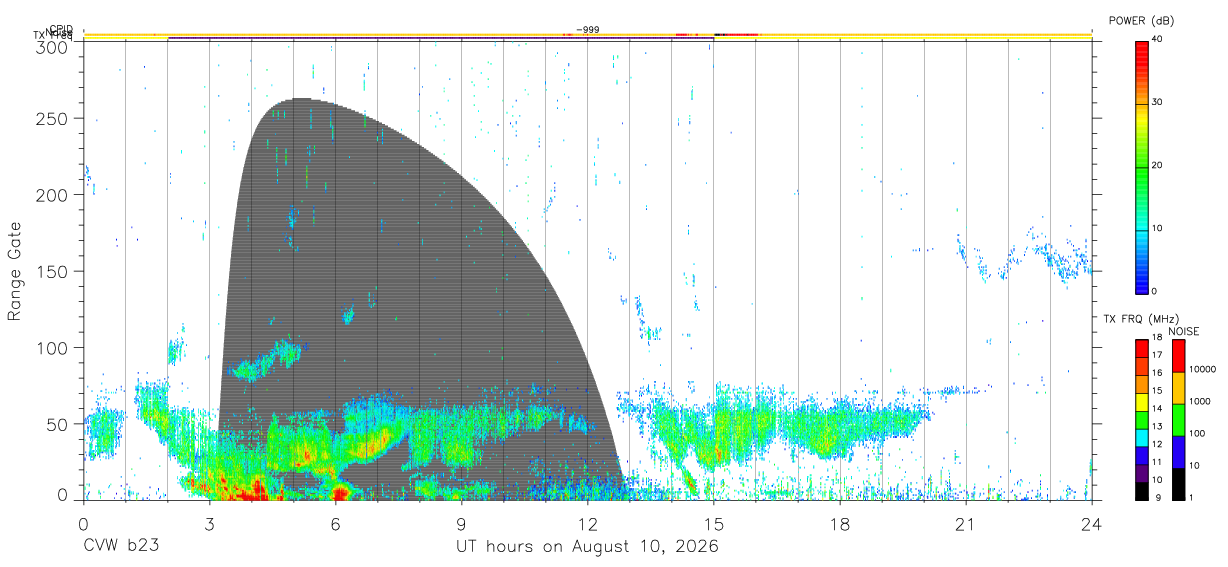Click the 21 tick on the UT hours axis

tap(966, 524)
